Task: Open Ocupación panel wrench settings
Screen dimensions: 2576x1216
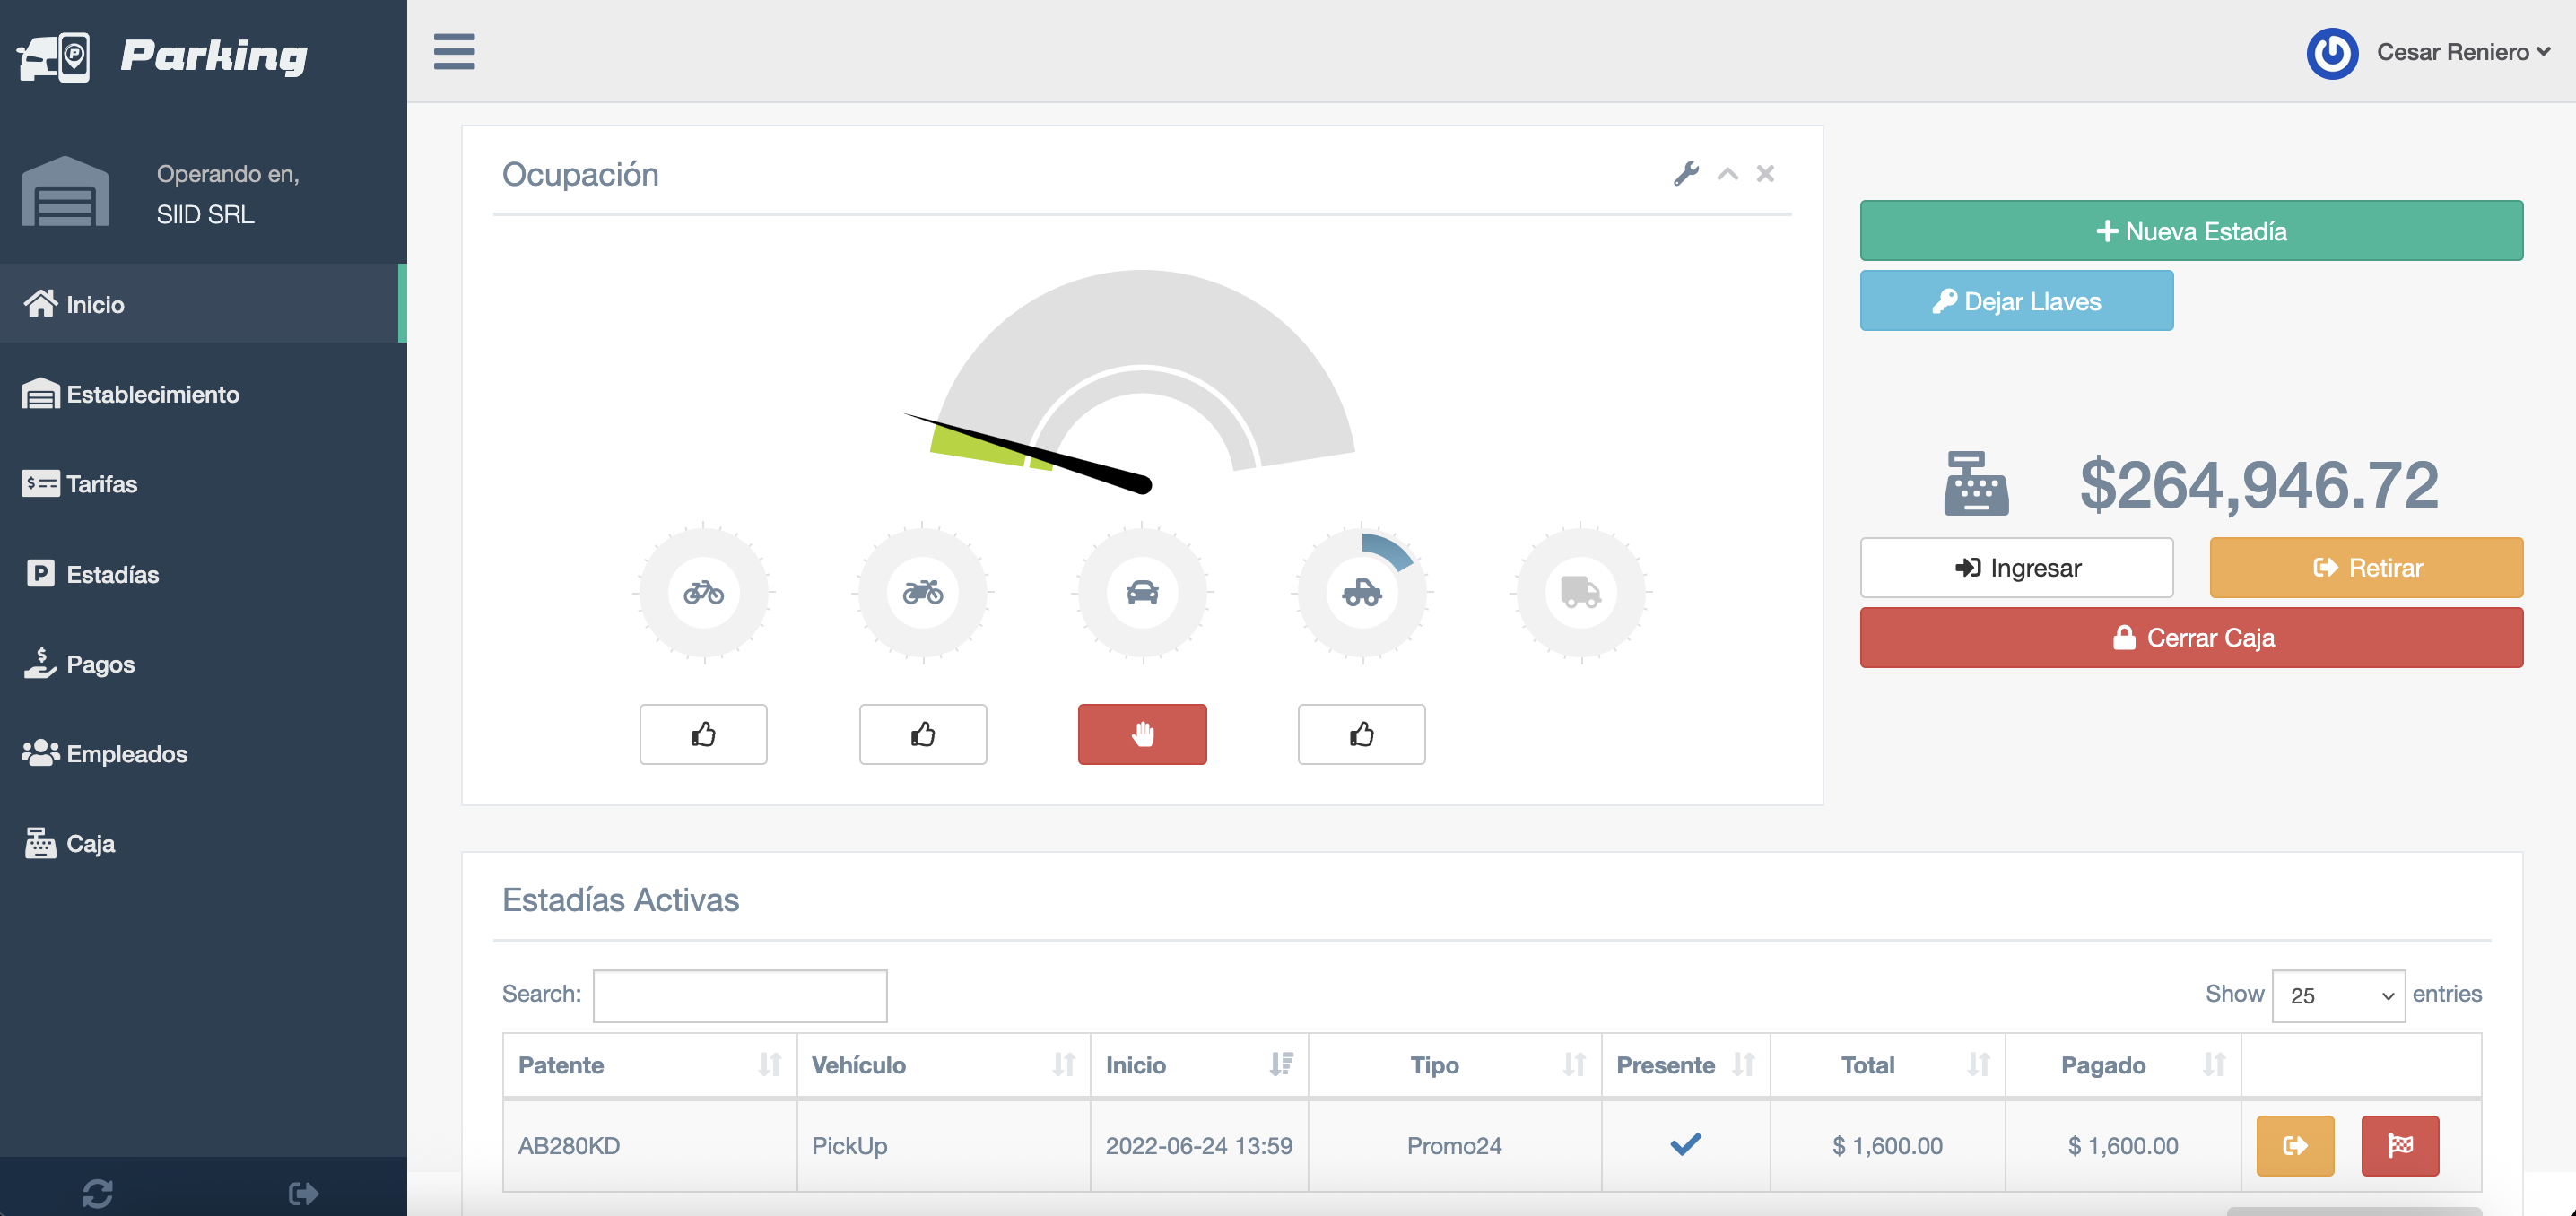Action: [1686, 174]
